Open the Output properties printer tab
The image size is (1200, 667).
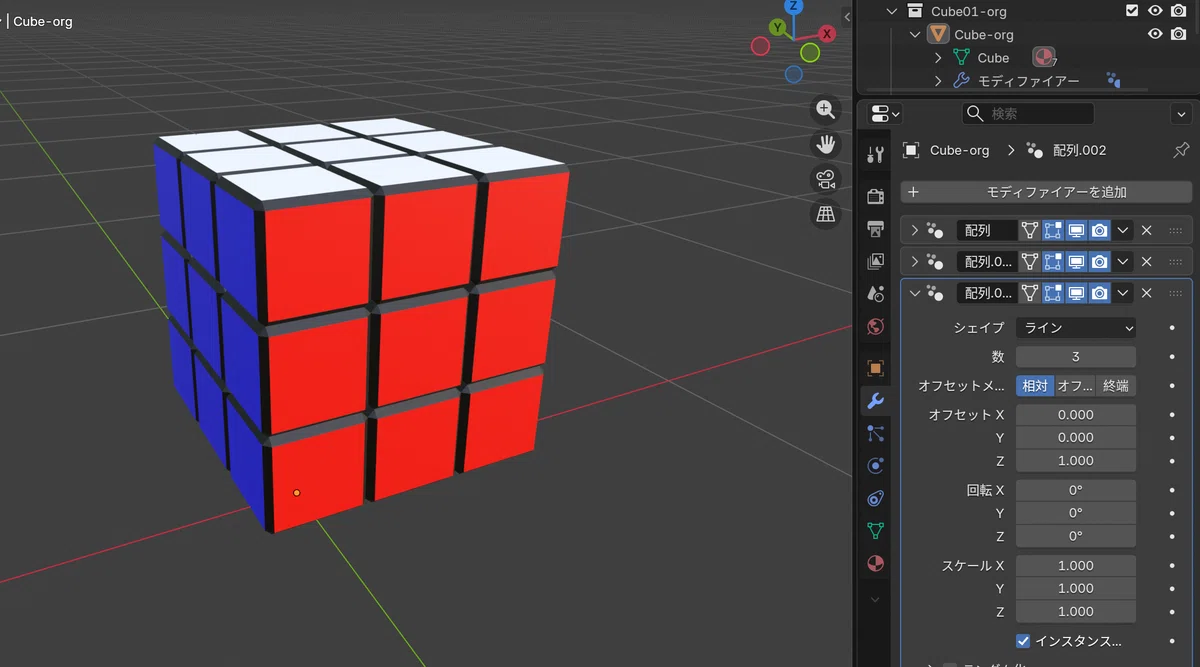(x=876, y=229)
